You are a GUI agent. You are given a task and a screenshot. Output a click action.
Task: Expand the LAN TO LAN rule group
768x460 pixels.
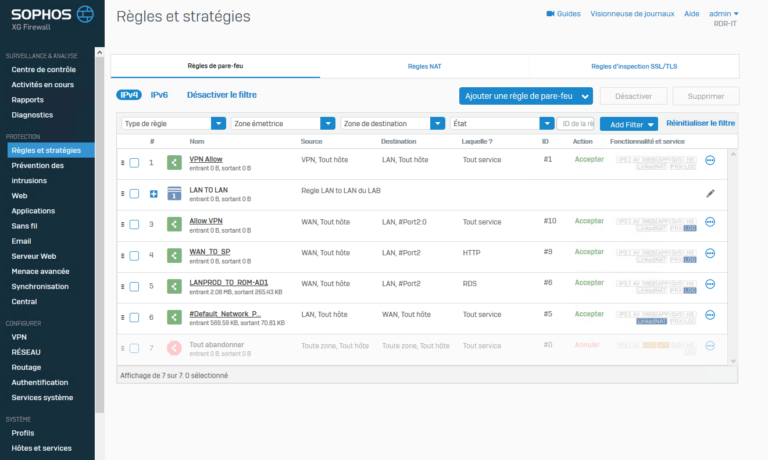pos(154,194)
